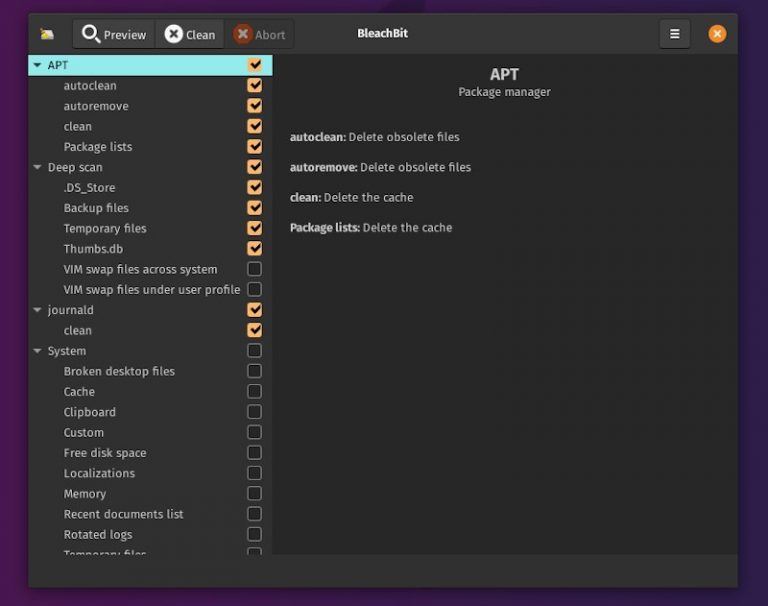Check the Memory checkbox
Viewport: 768px width, 606px height.
point(255,493)
